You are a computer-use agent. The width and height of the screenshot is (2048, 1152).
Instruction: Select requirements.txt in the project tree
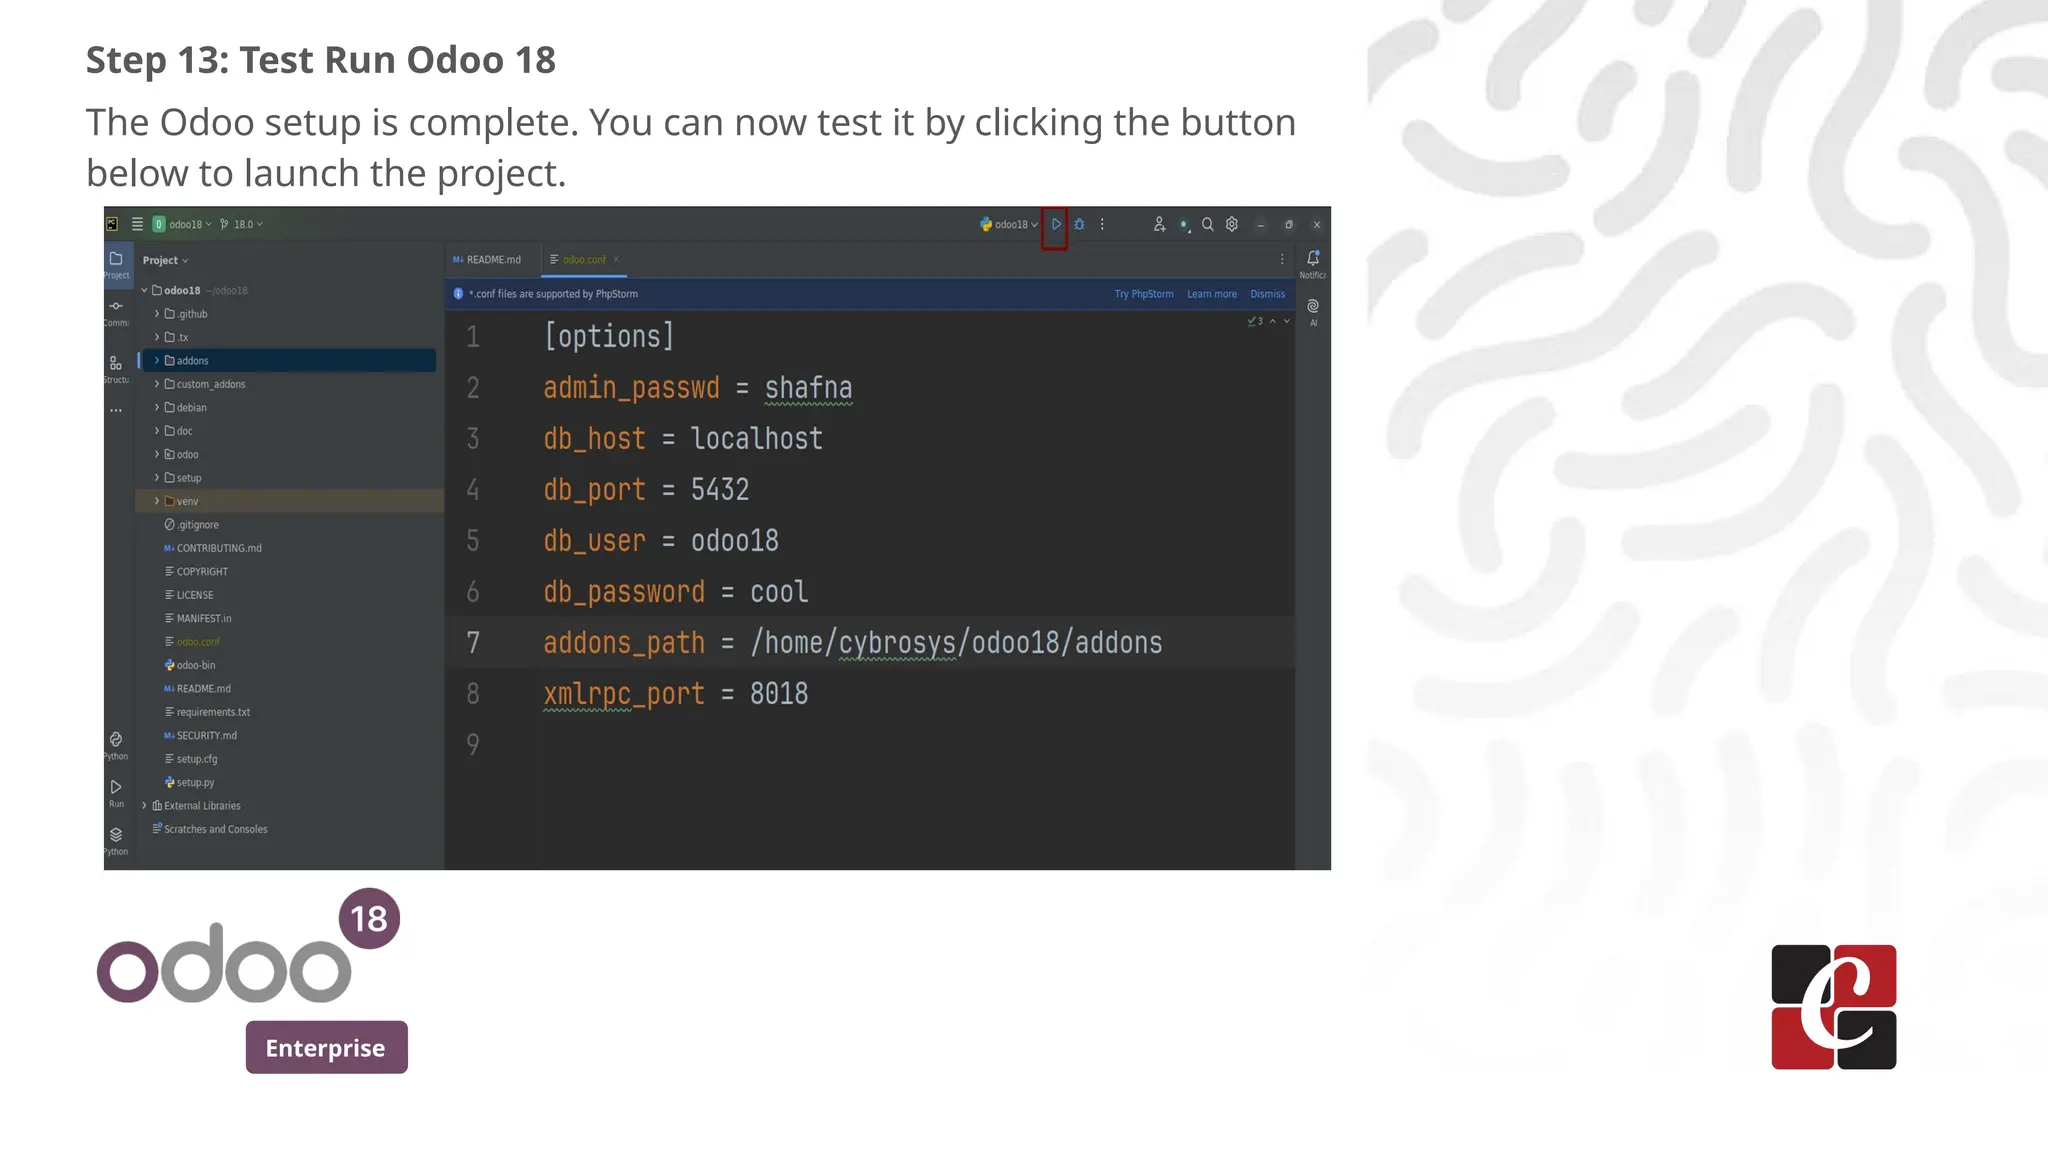[x=213, y=712]
